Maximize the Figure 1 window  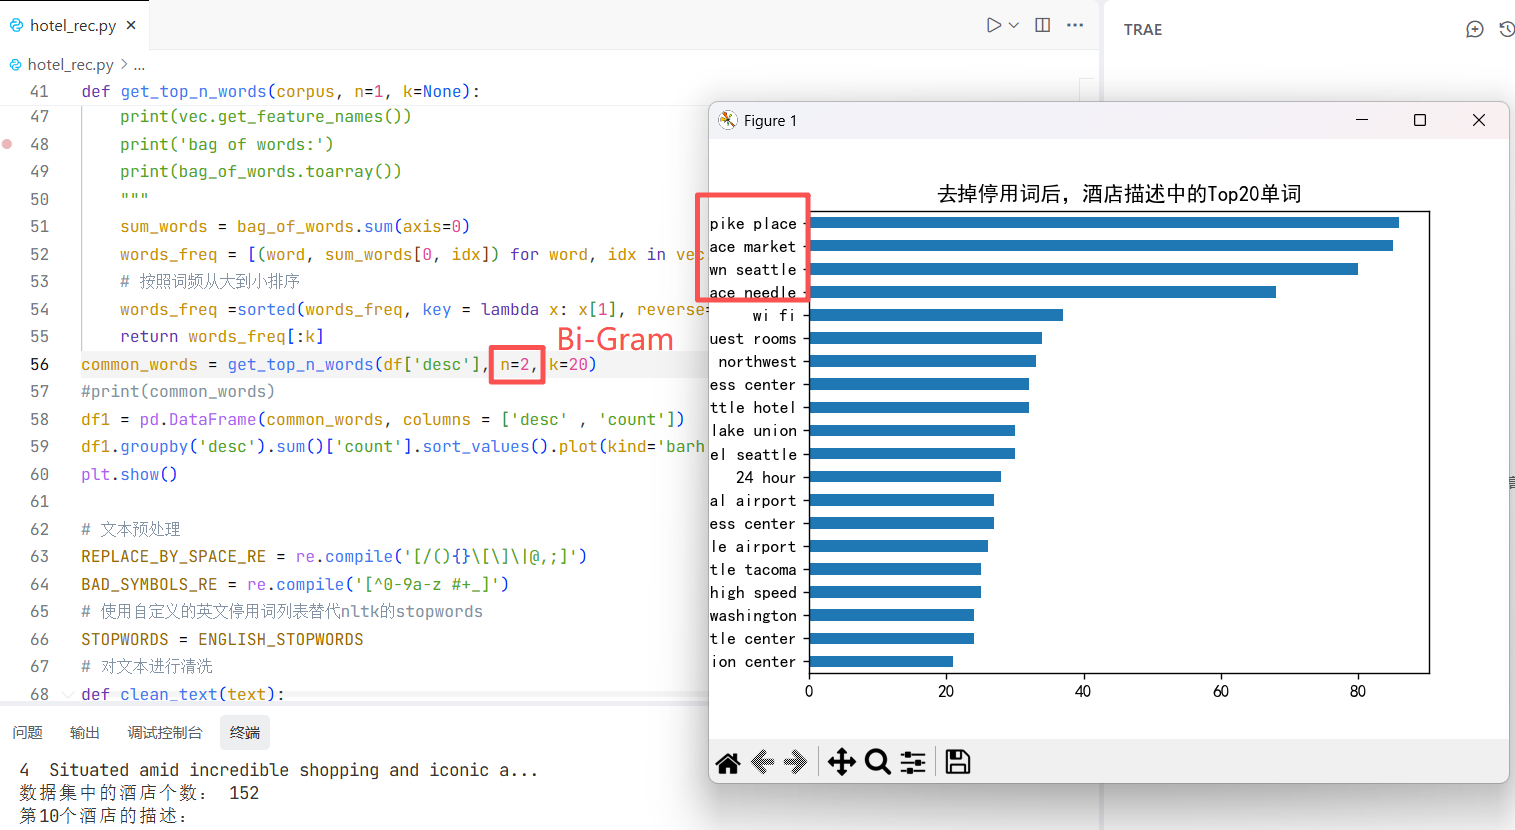click(1420, 120)
